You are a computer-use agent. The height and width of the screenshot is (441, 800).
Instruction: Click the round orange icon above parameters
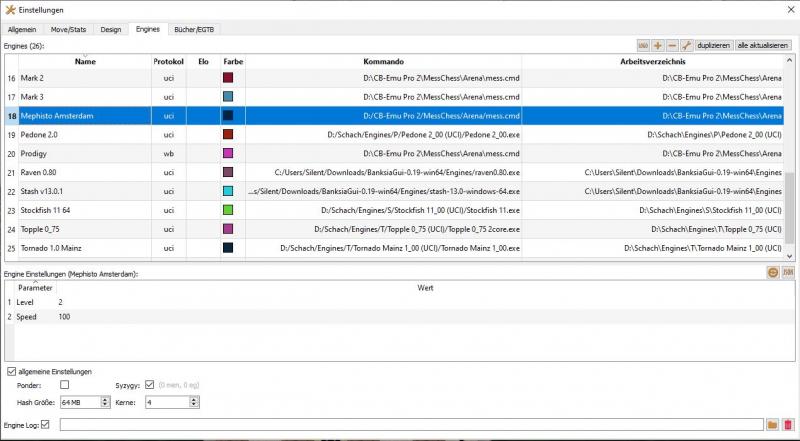pos(773,272)
